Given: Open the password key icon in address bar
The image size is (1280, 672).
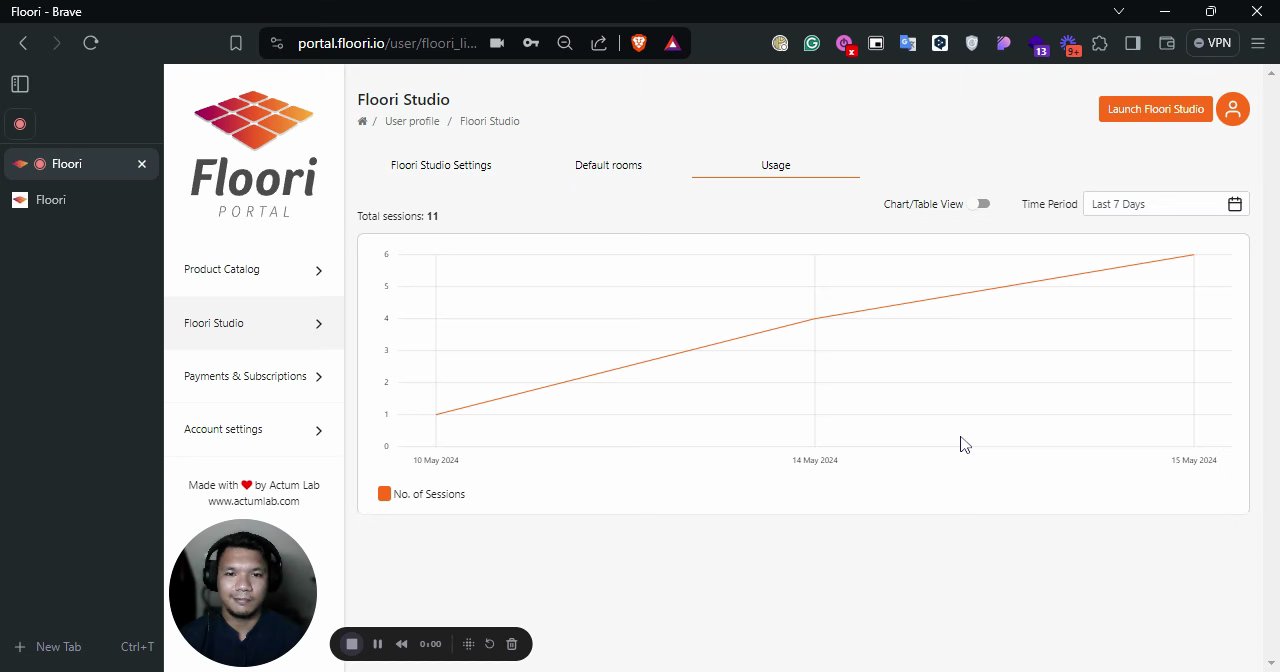Looking at the screenshot, I should pos(531,43).
